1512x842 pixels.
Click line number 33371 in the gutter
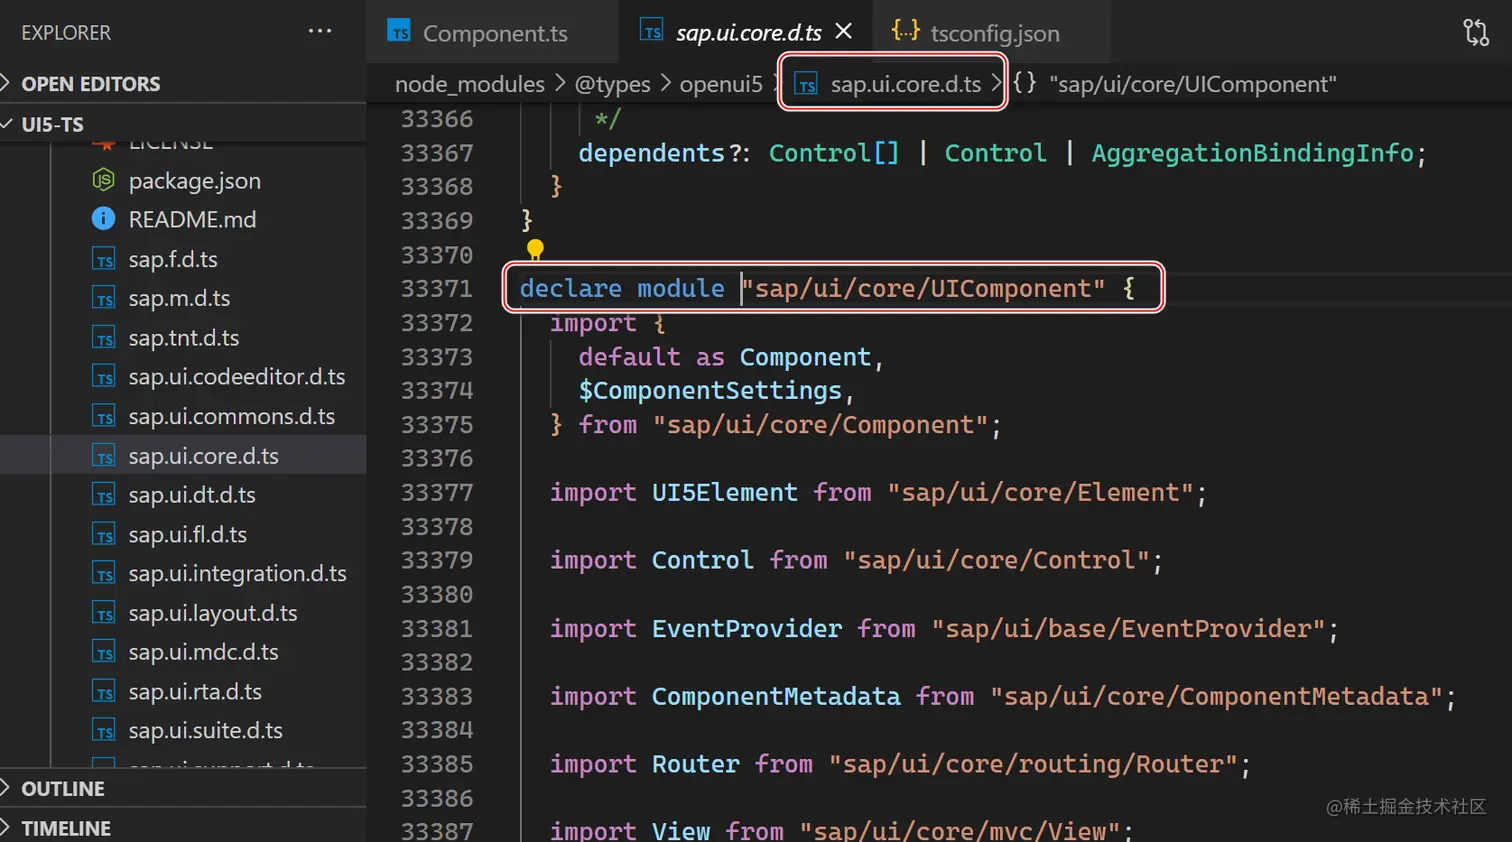coord(437,289)
